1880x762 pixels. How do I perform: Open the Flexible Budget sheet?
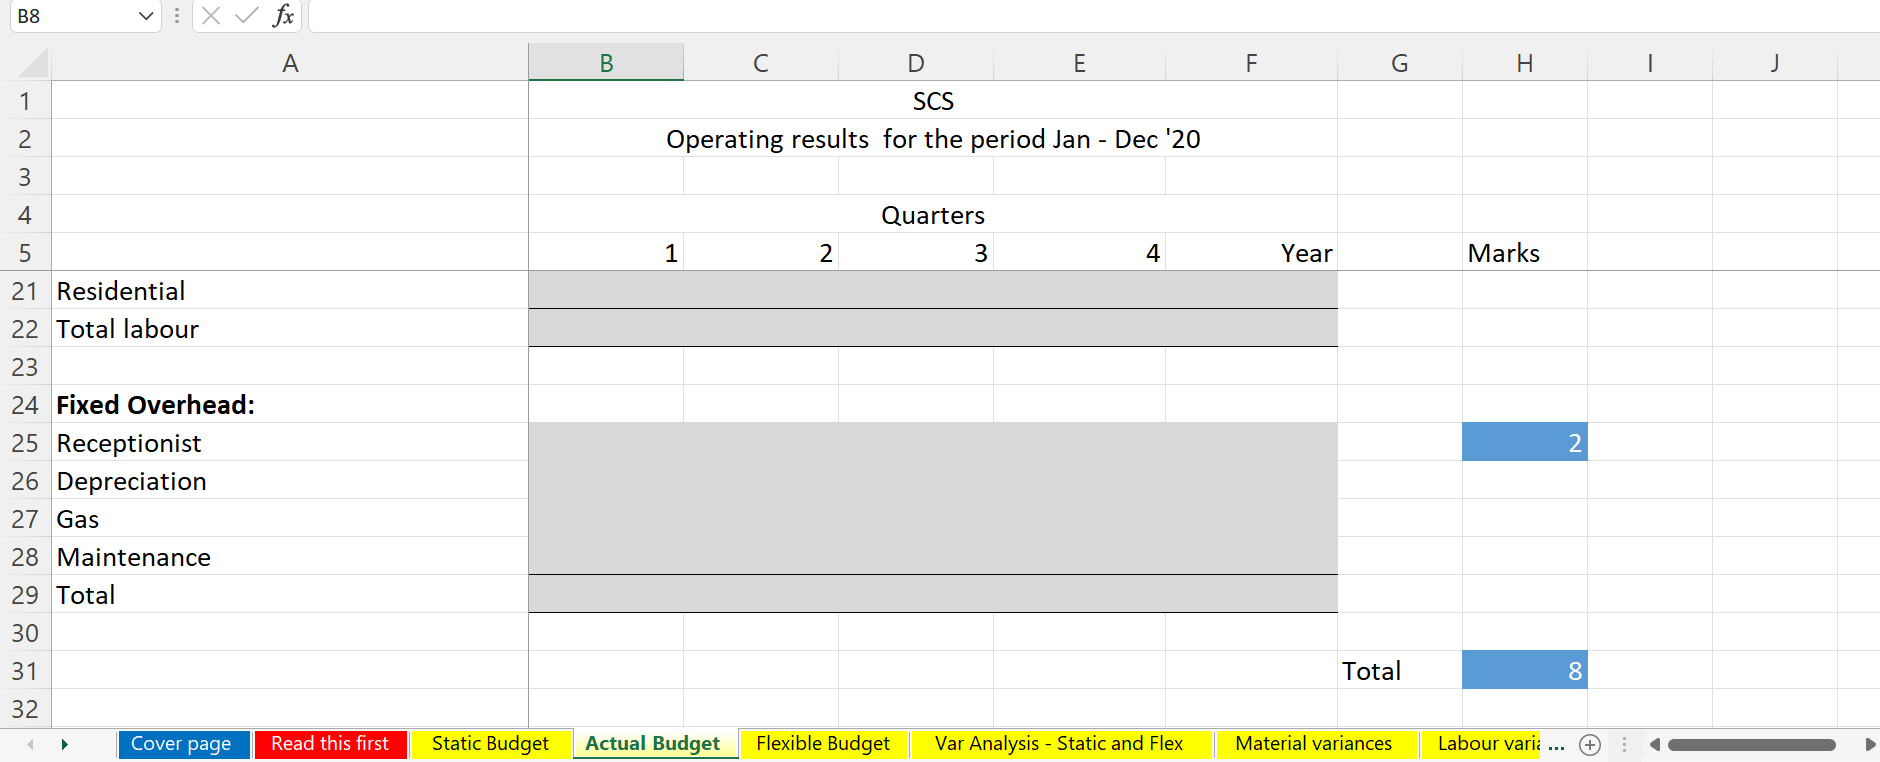[823, 744]
